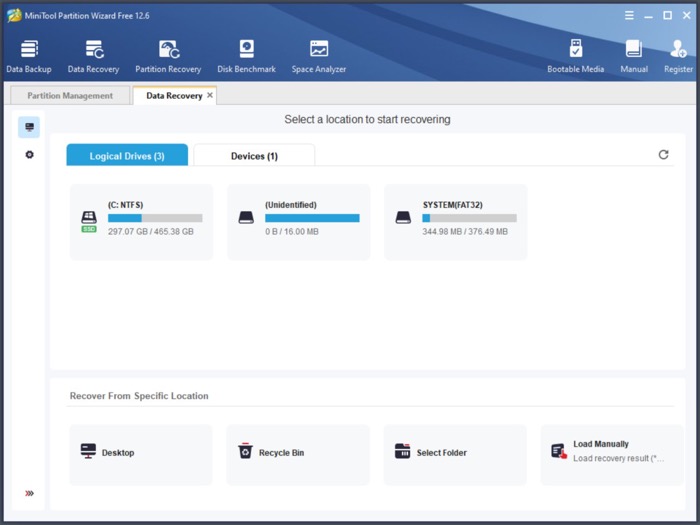Maximize the MiniTool window
Image resolution: width=700 pixels, height=525 pixels.
coord(667,16)
